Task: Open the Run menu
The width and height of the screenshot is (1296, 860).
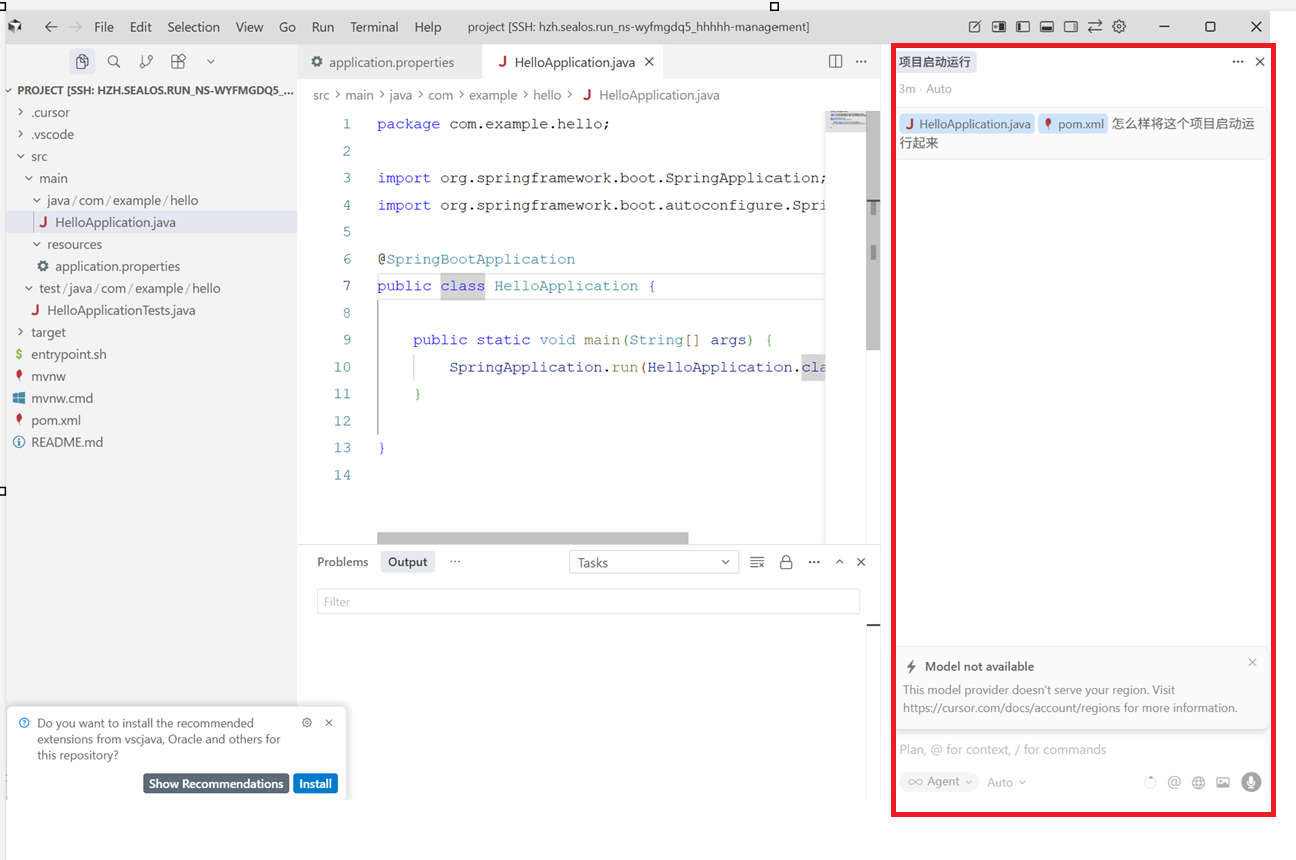Action: pos(323,27)
